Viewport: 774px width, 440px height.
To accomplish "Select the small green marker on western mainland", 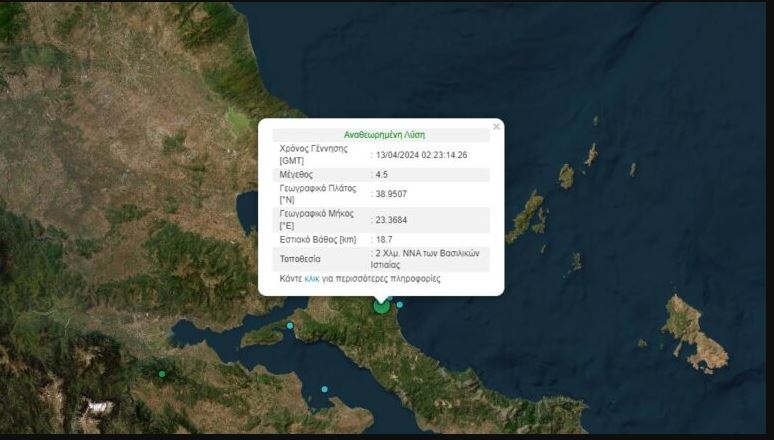I will (x=162, y=374).
